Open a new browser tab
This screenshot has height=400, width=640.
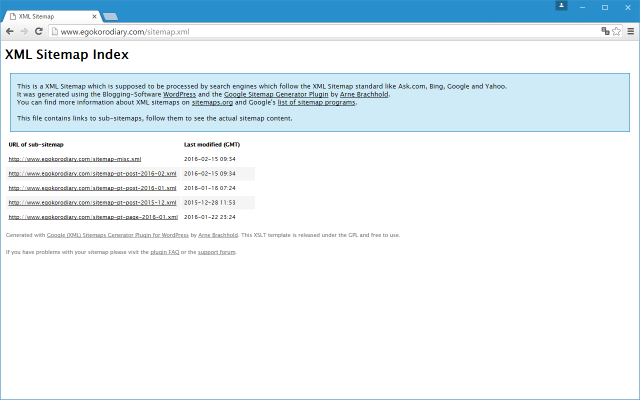tap(111, 17)
